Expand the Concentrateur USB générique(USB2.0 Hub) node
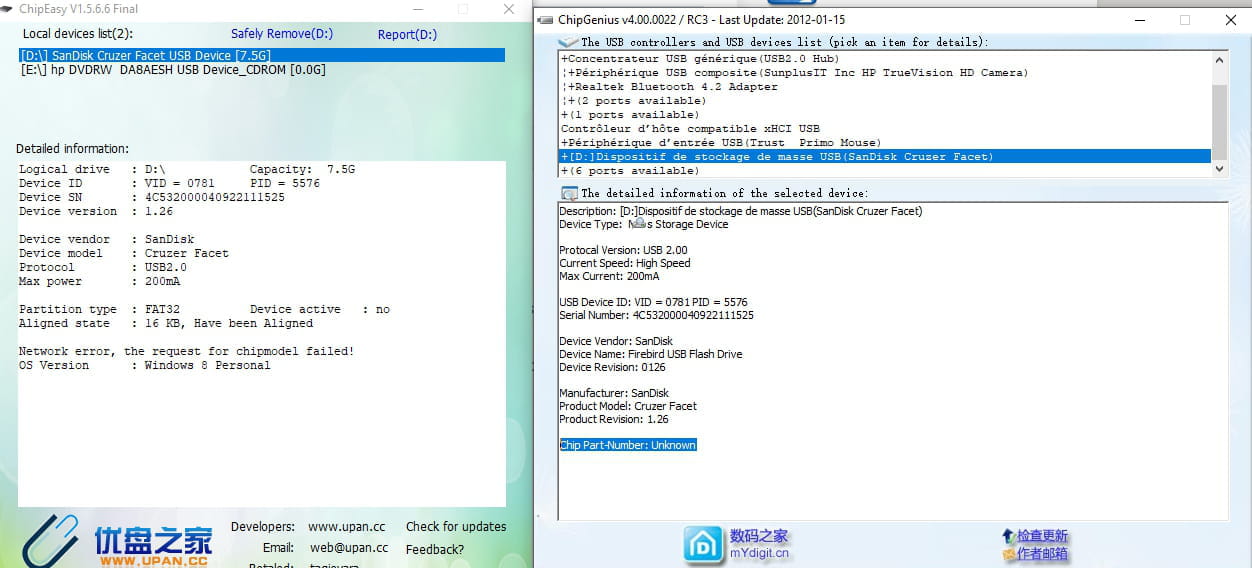The width and height of the screenshot is (1252, 568). (x=700, y=59)
